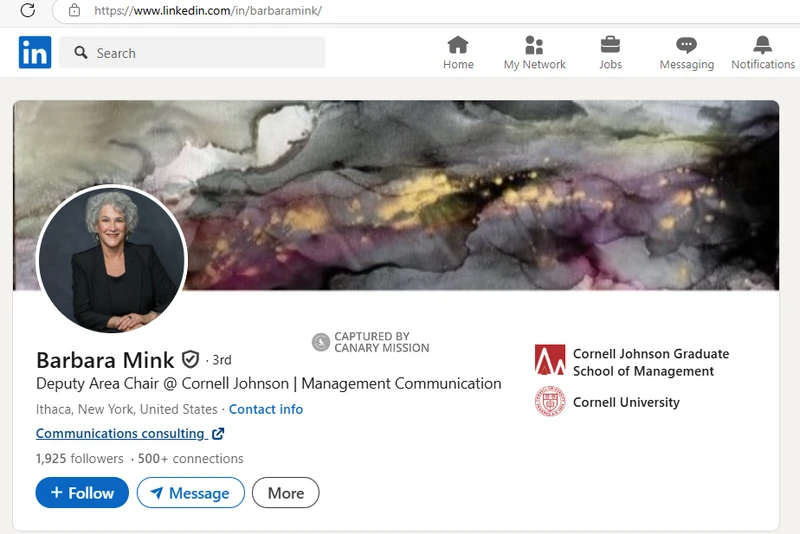Open Barbara Mink's profile photo

(112, 259)
